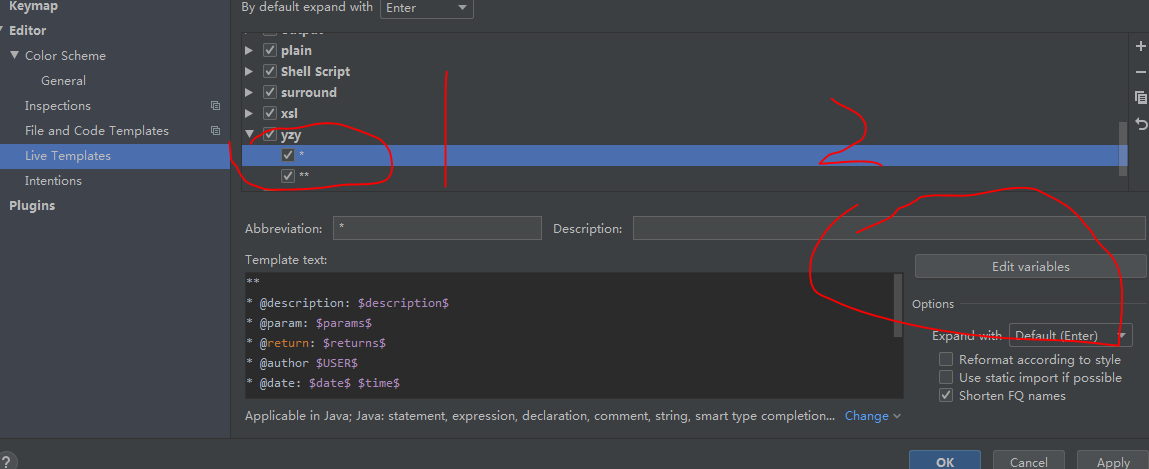Open General under Color Scheme

point(63,81)
